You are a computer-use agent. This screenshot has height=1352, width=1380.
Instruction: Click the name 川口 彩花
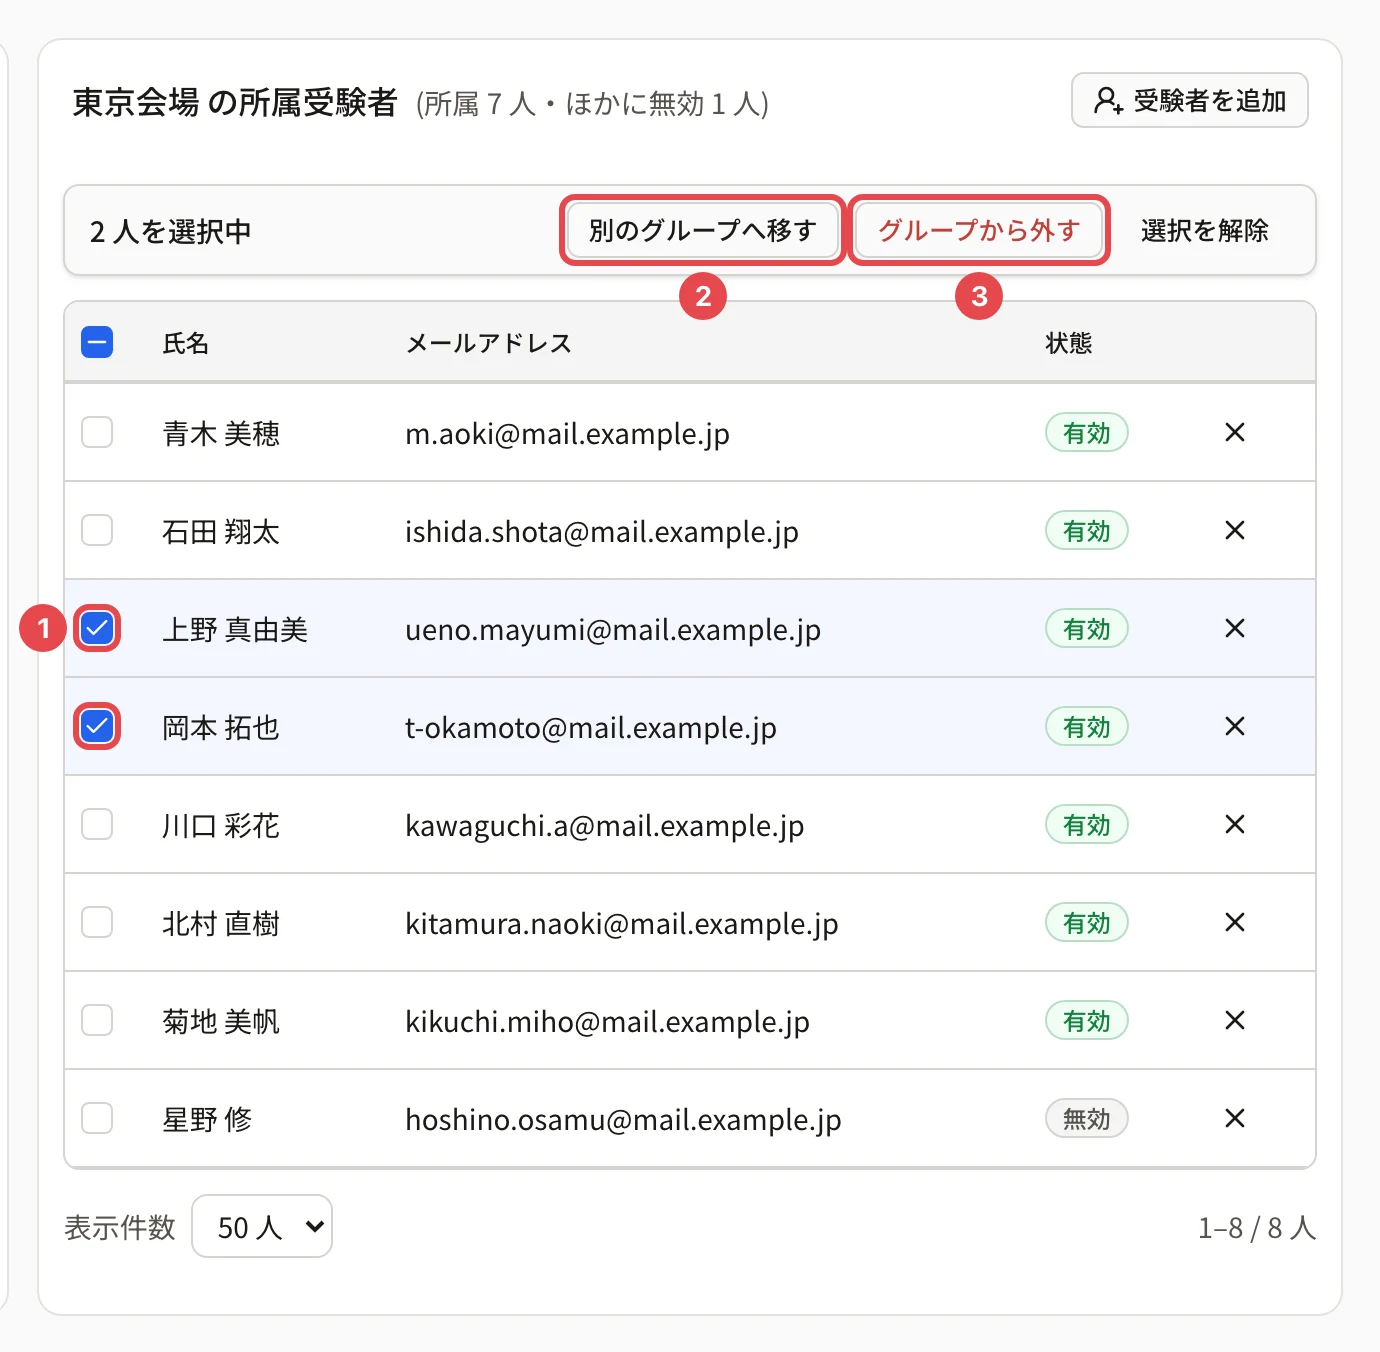pyautogui.click(x=221, y=825)
